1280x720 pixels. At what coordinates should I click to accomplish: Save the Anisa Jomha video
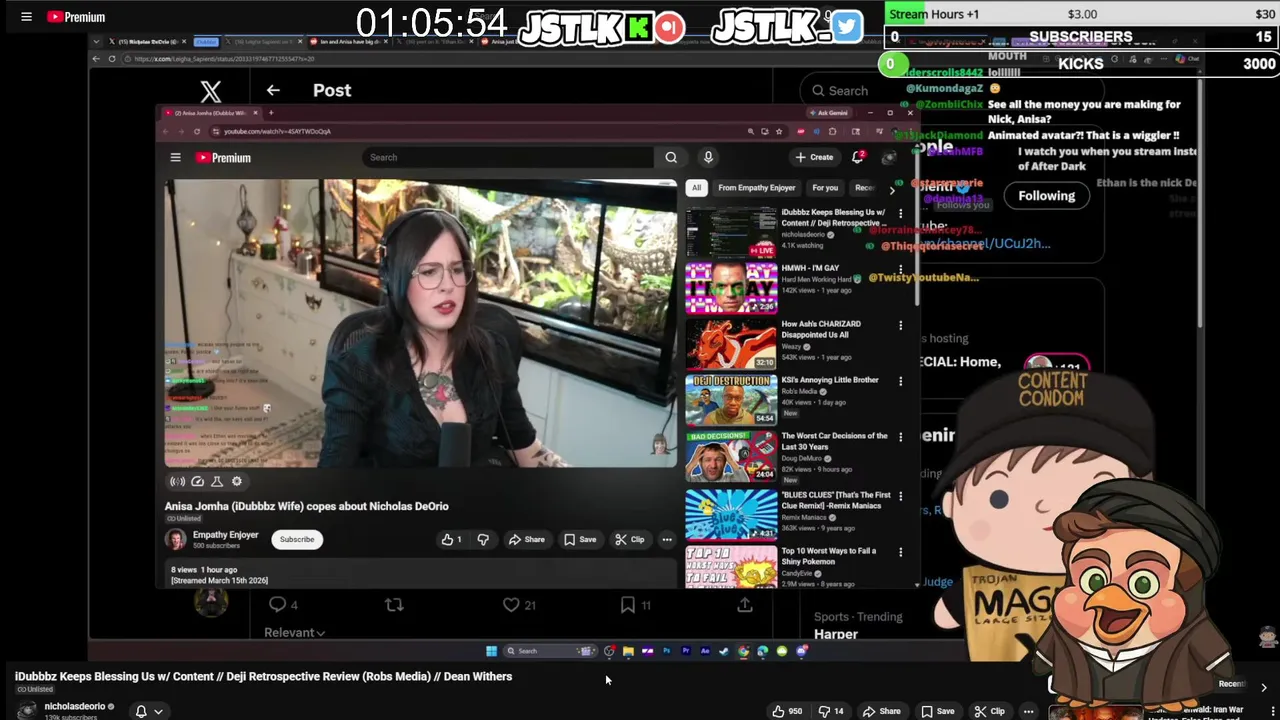(579, 539)
